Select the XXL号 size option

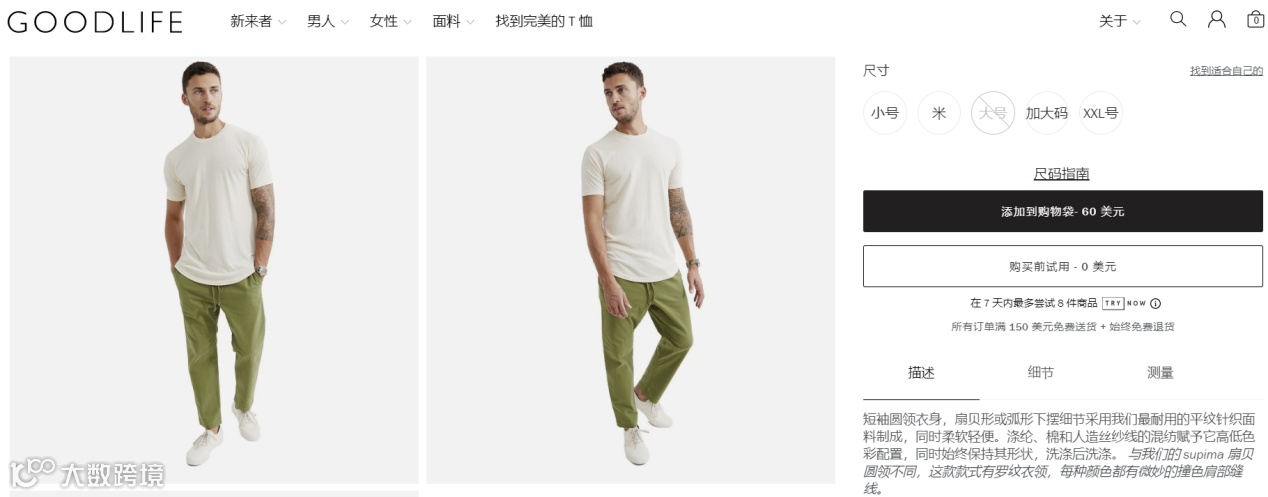coord(1101,113)
